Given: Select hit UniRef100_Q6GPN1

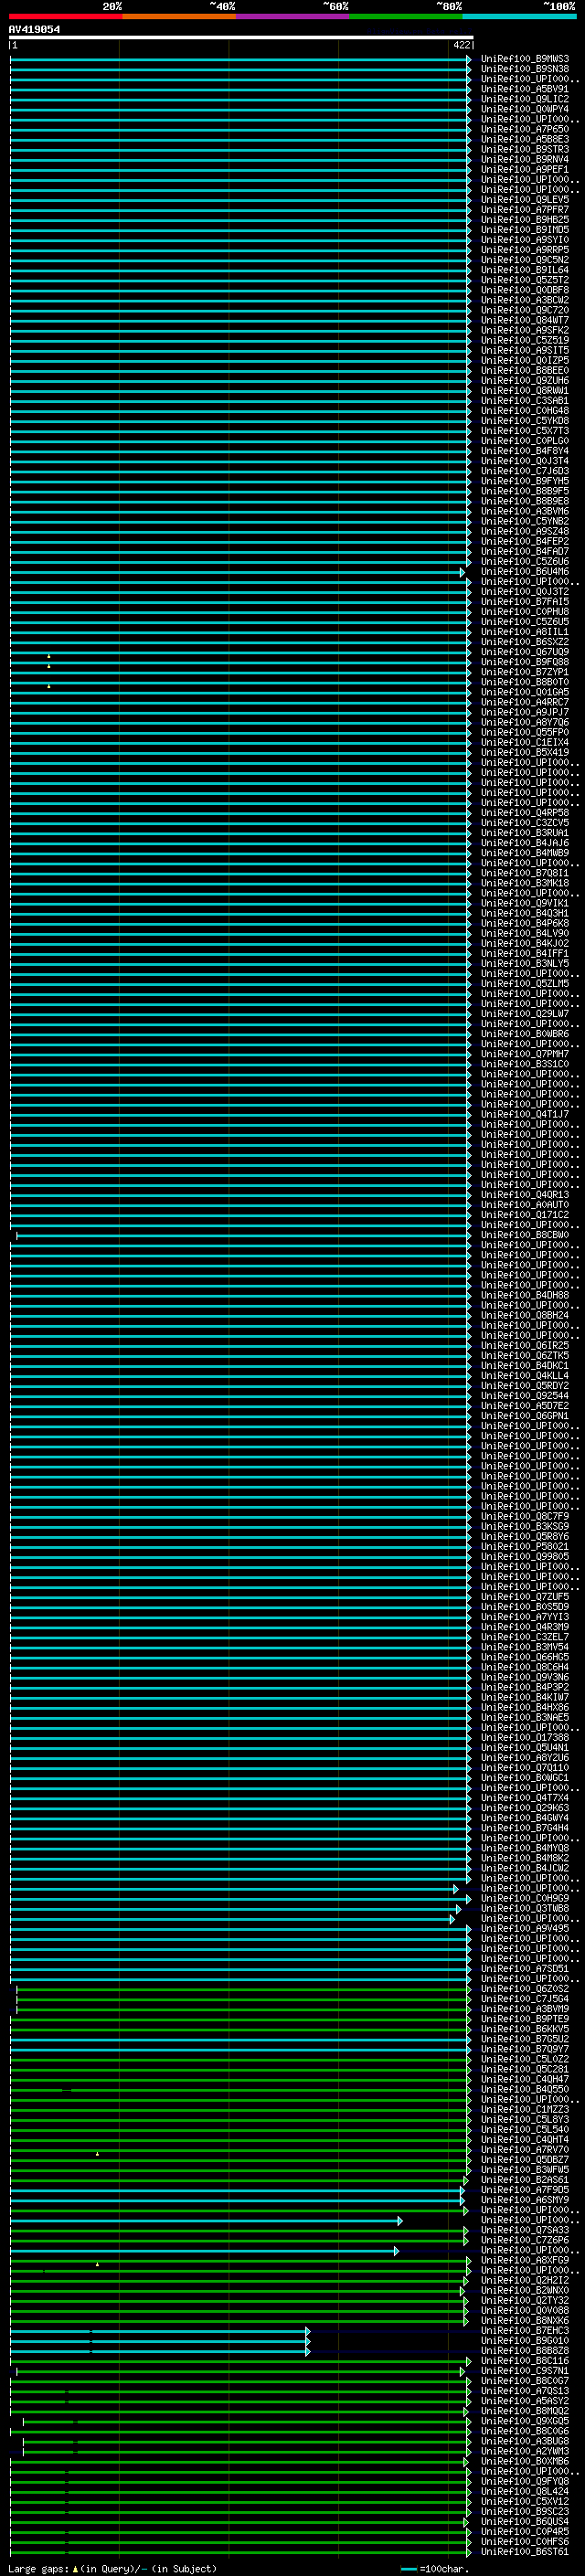Looking at the screenshot, I should coord(524,1415).
